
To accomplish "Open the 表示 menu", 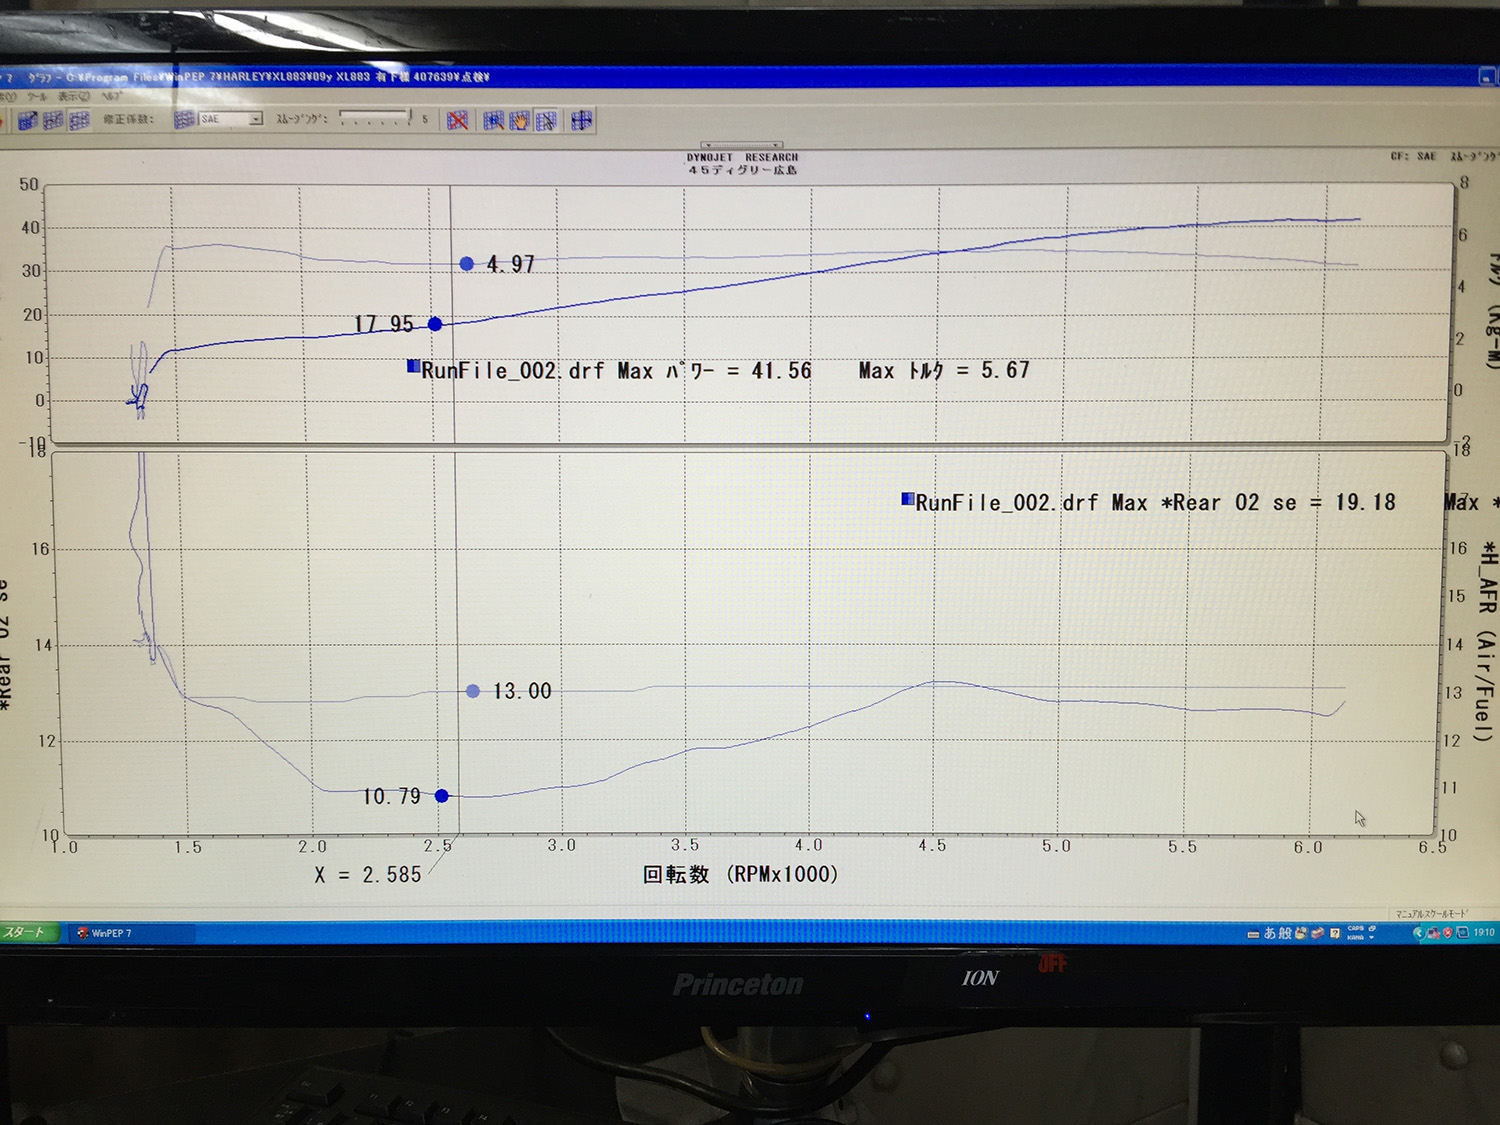I will tap(73, 97).
